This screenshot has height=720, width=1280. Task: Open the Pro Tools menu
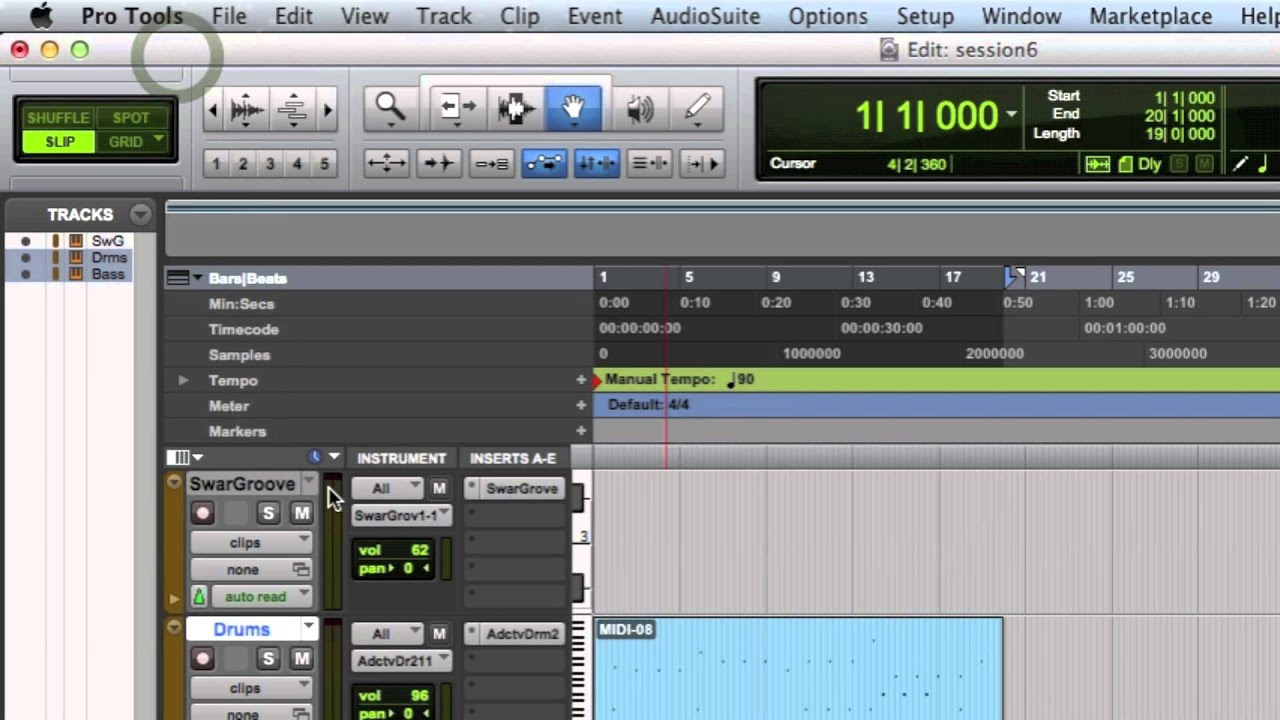(132, 16)
